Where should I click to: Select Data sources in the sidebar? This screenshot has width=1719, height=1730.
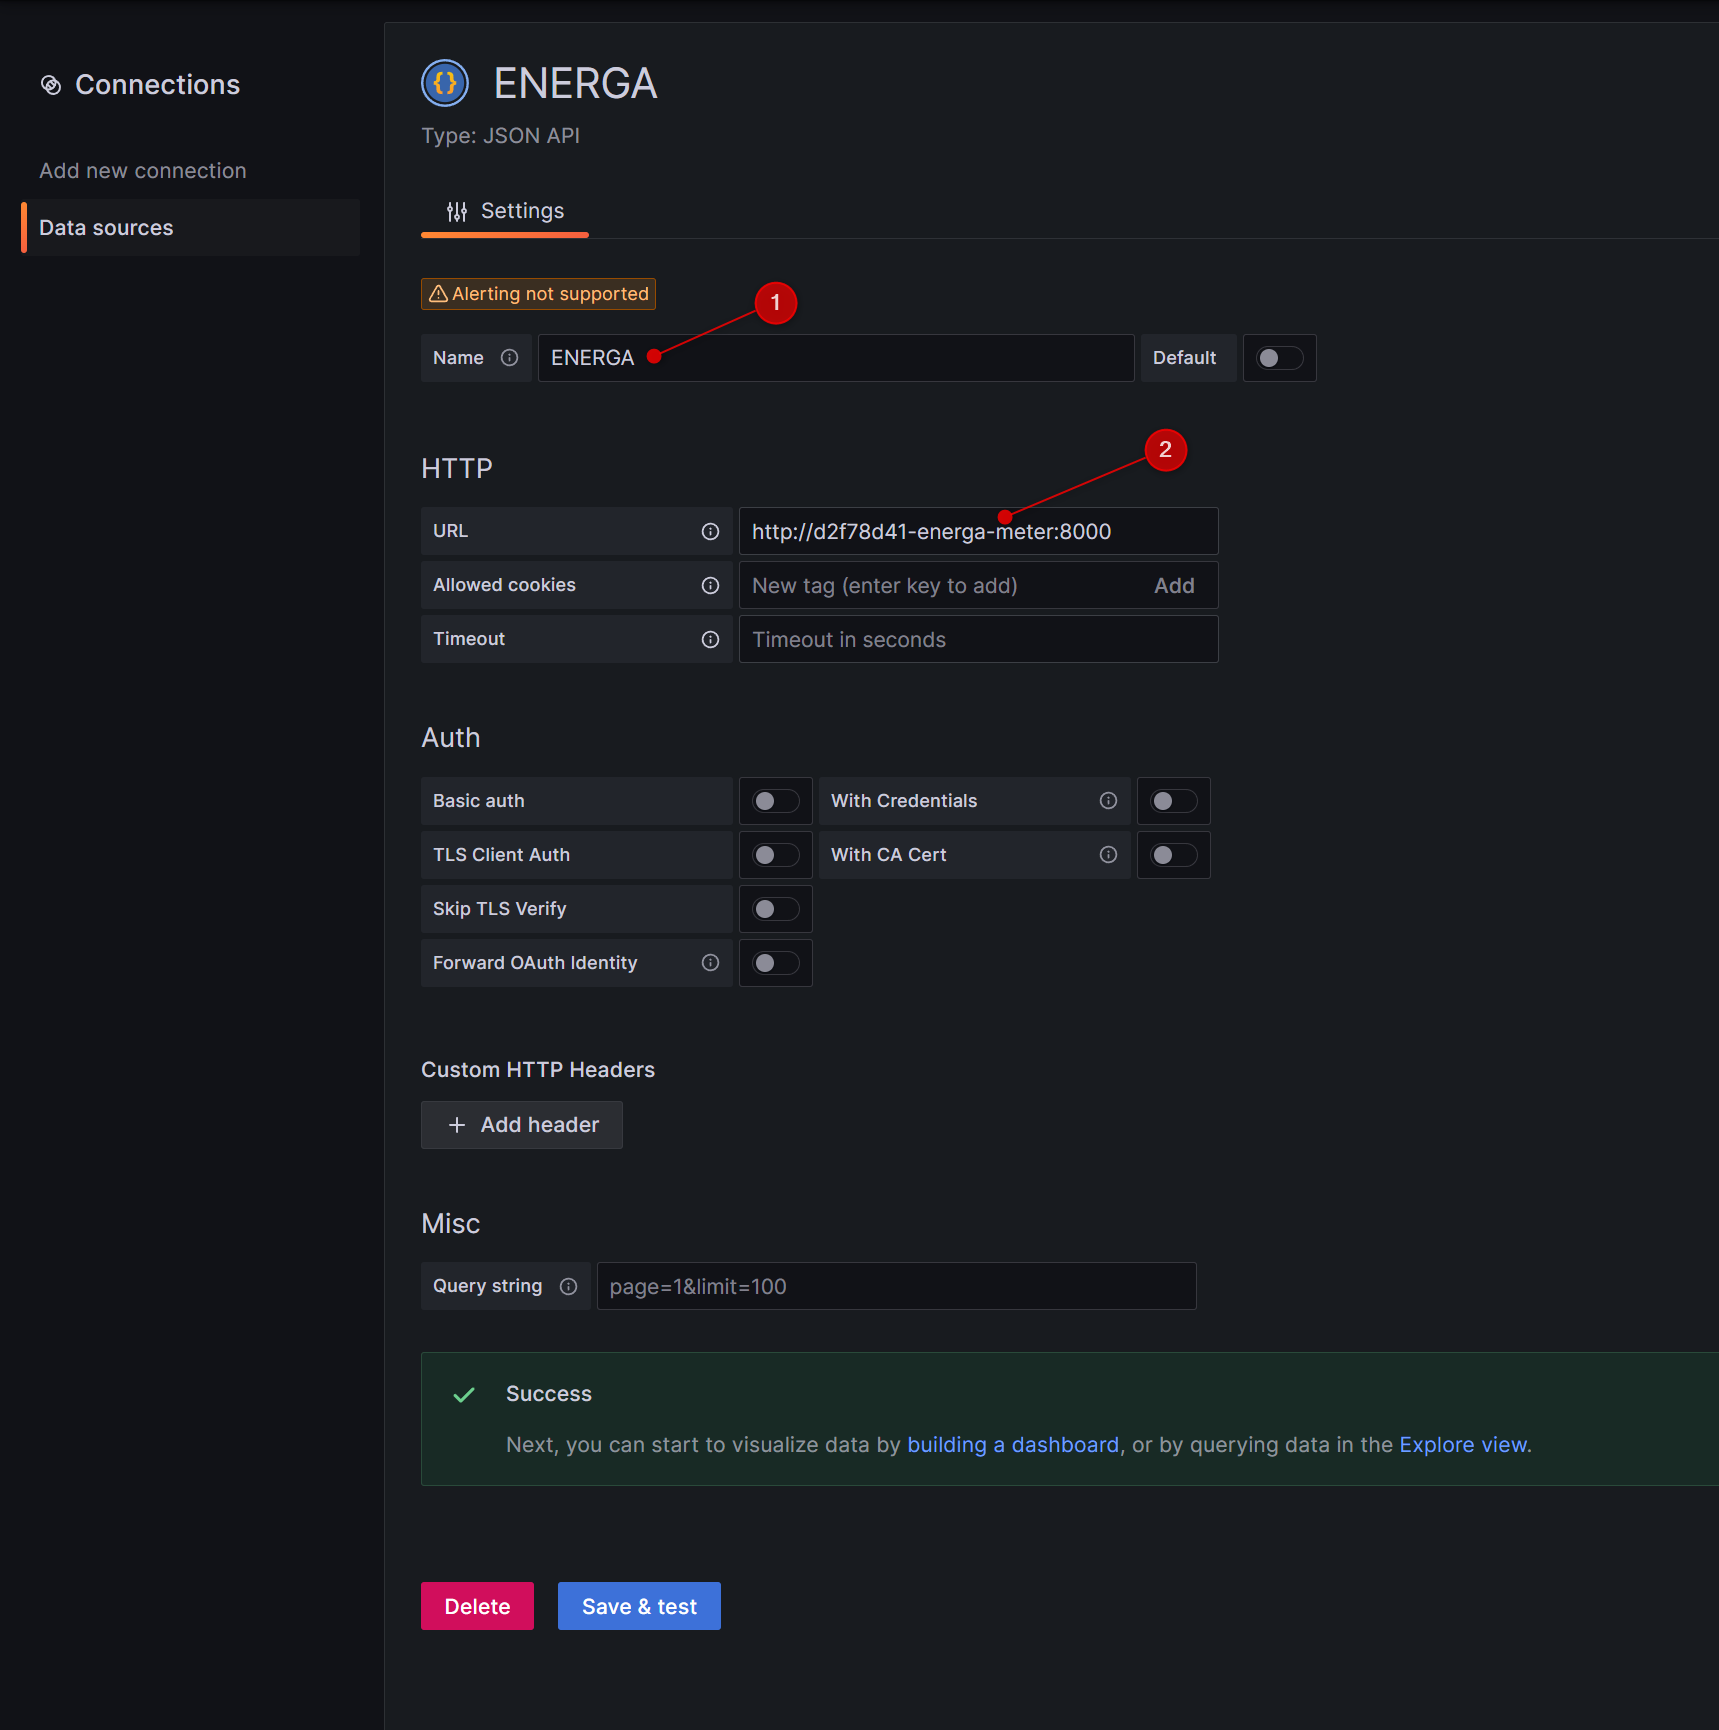[x=105, y=227]
